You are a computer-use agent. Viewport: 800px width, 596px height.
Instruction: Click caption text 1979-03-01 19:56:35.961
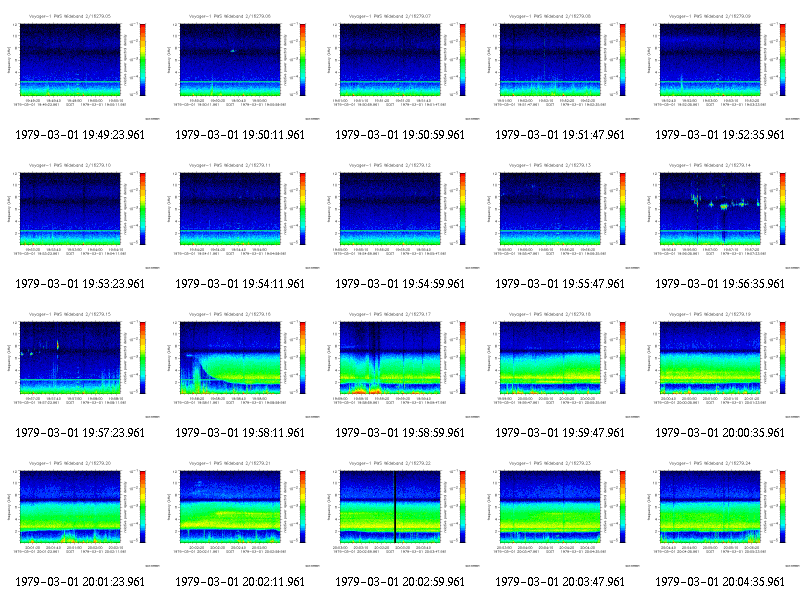coord(720,284)
